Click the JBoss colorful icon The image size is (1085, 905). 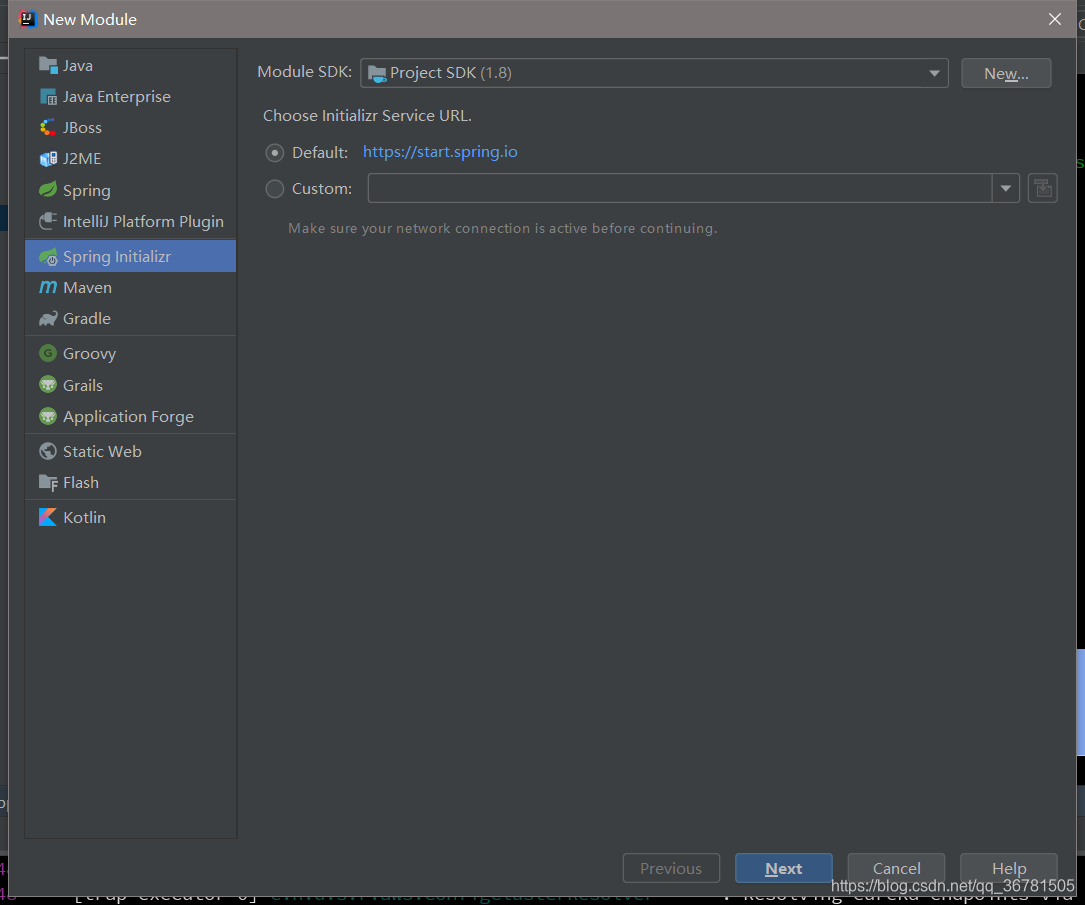pyautogui.click(x=48, y=127)
